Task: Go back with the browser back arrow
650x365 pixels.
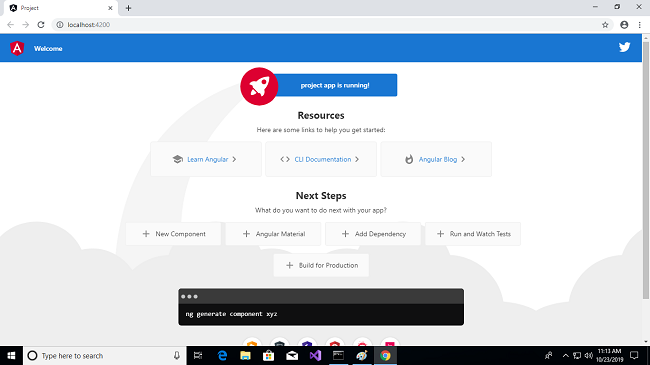Action: pos(10,25)
